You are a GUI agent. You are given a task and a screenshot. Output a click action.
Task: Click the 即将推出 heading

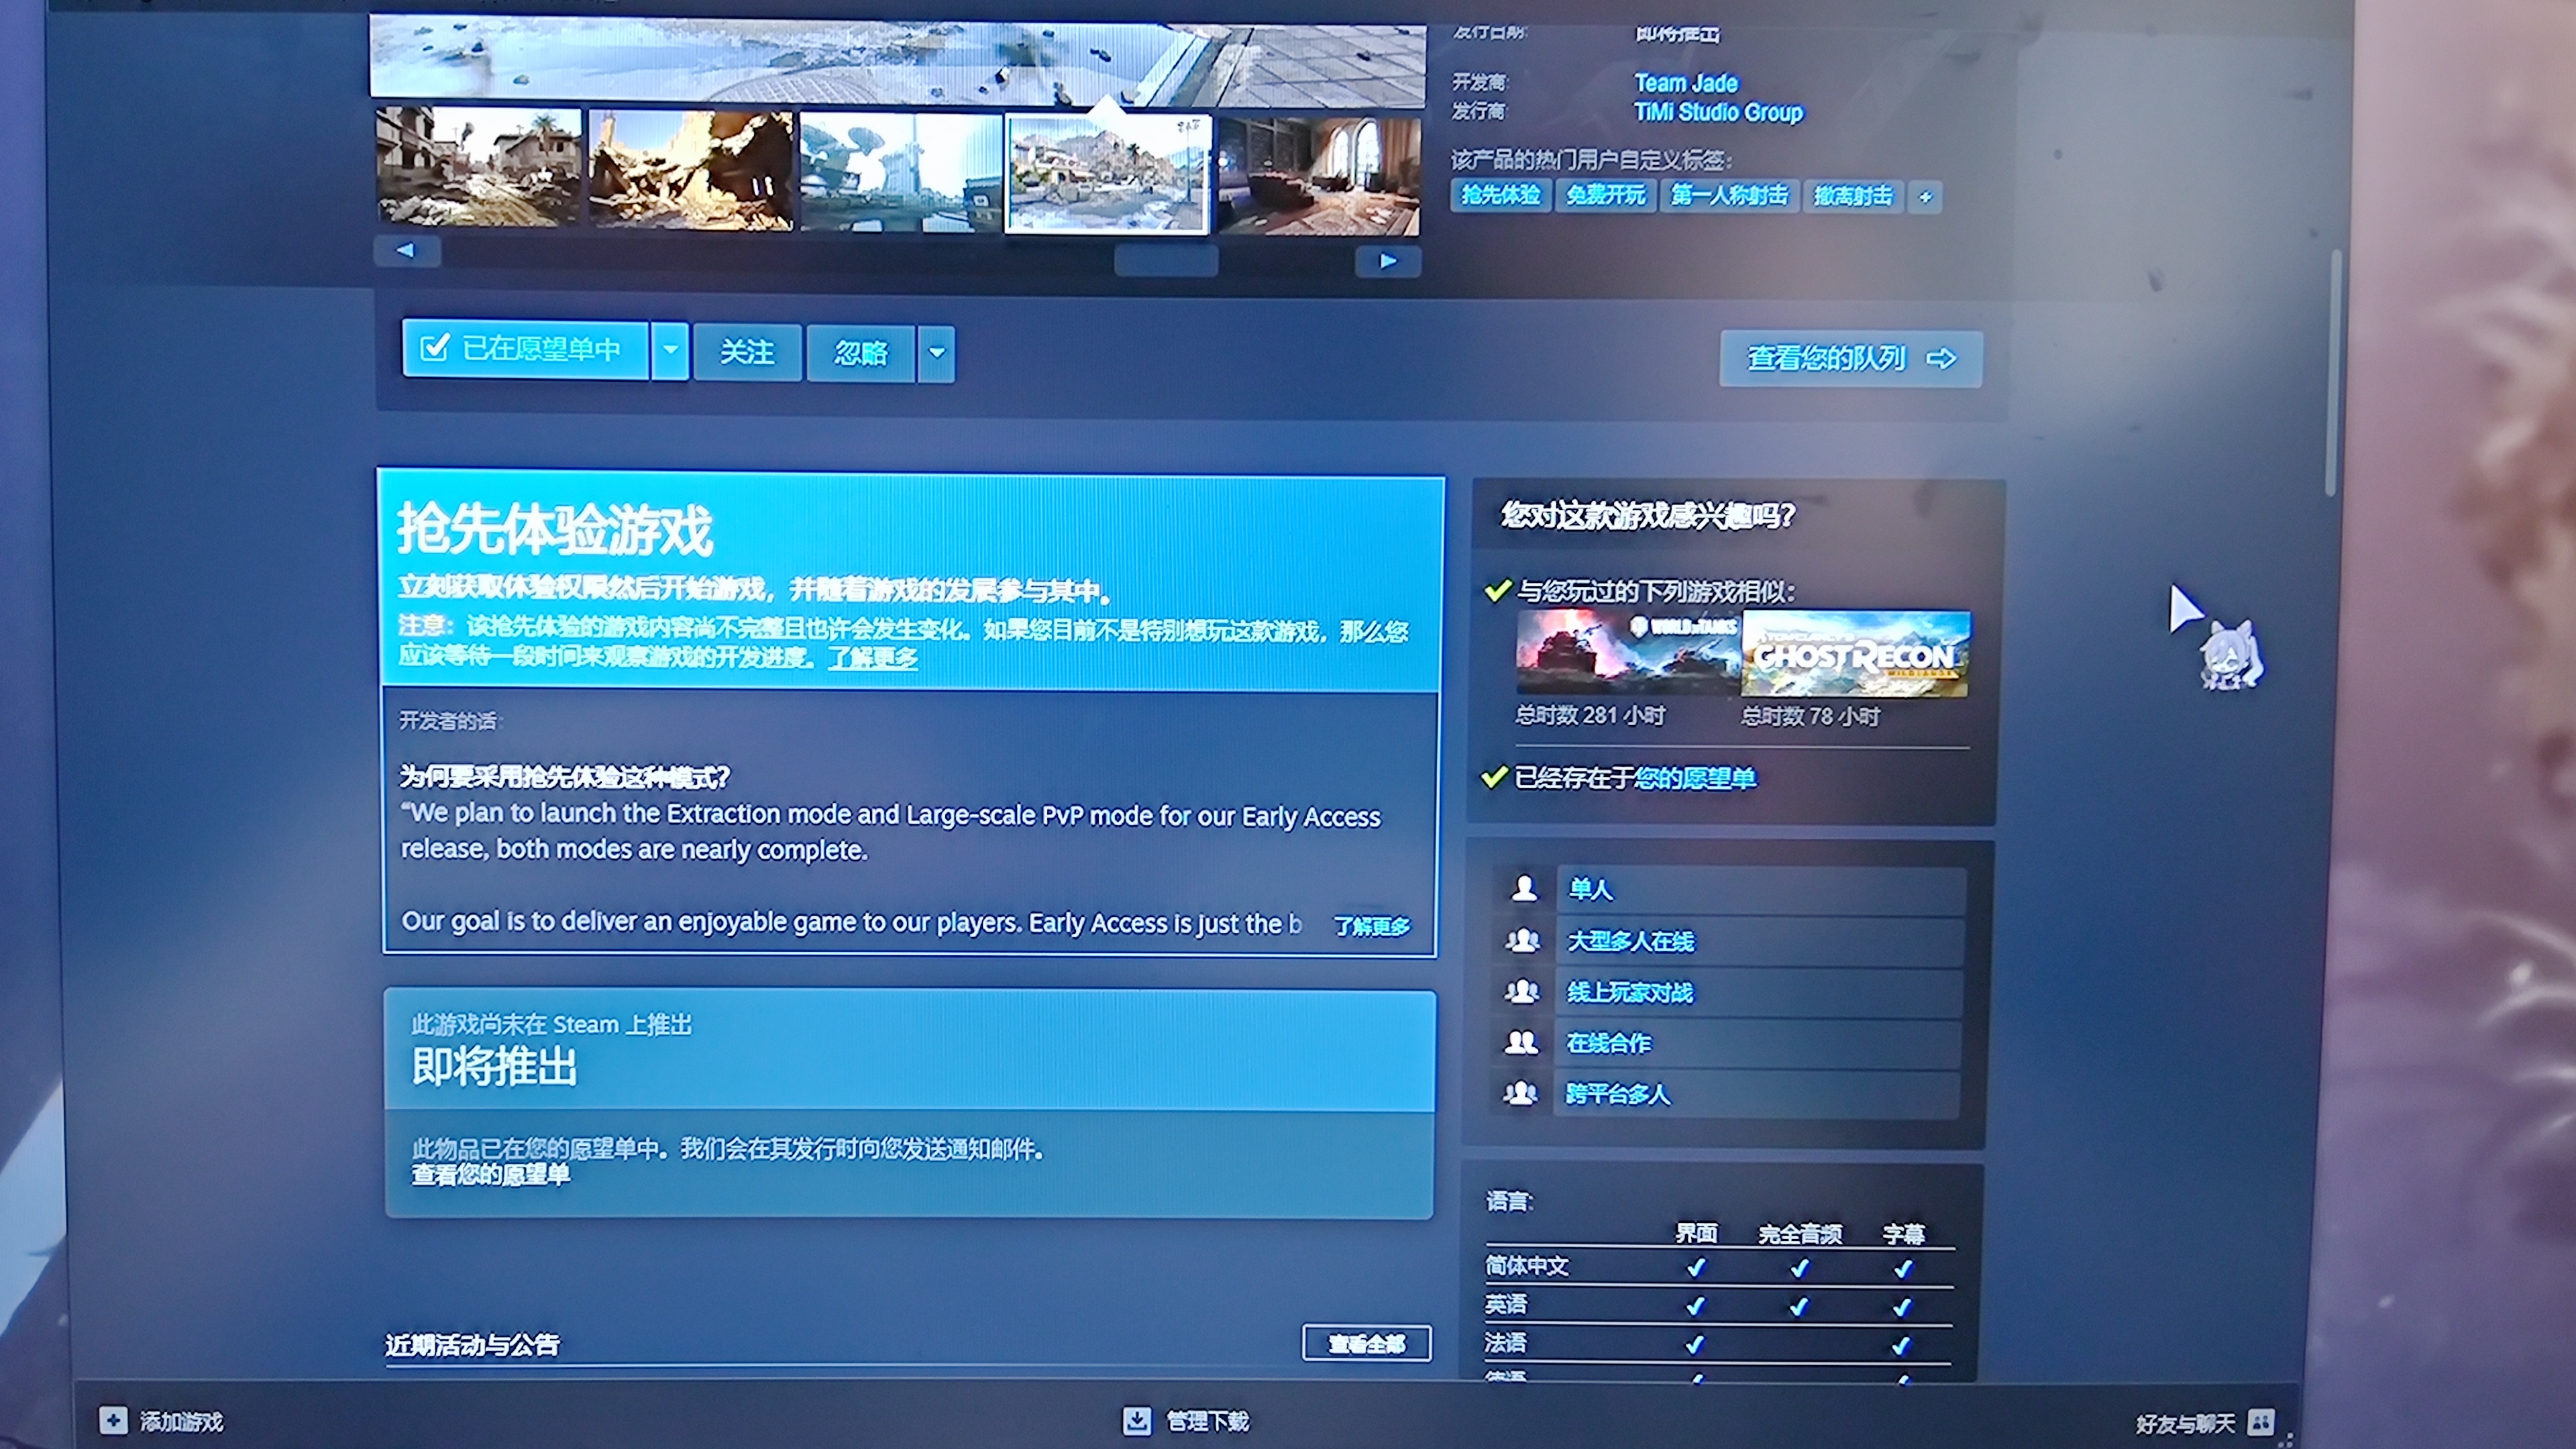[494, 1067]
